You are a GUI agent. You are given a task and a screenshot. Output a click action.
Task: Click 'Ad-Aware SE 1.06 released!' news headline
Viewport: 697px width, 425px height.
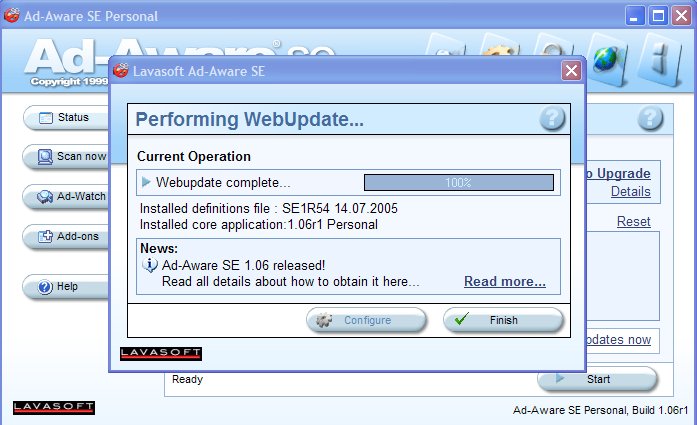point(243,265)
